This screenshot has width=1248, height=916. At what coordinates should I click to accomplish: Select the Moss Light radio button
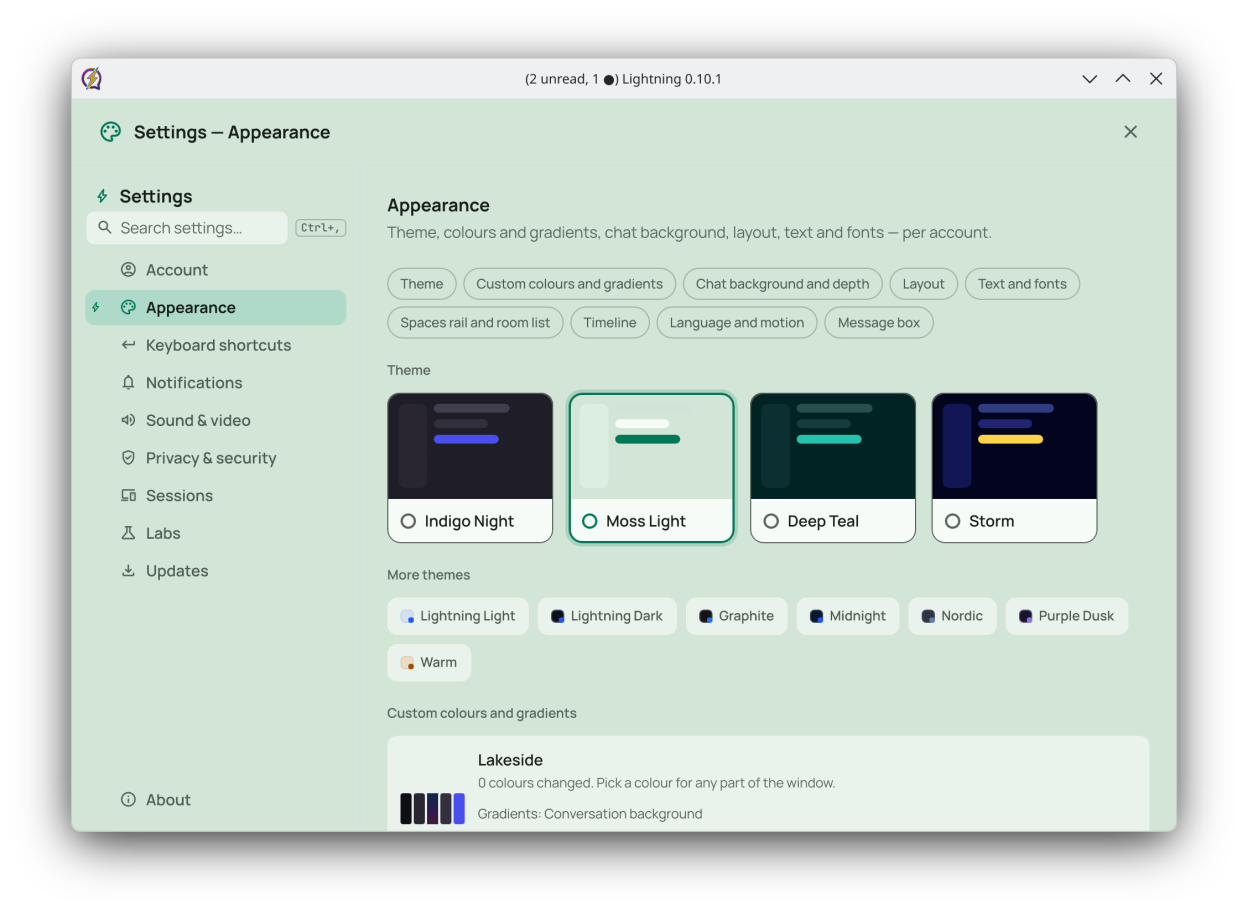coord(589,521)
